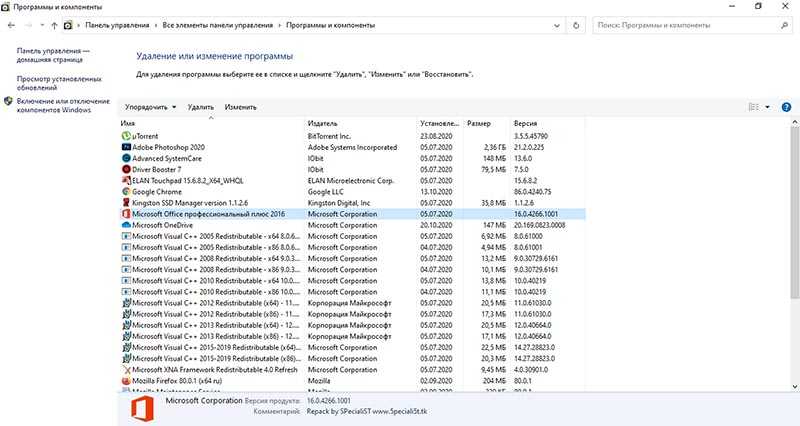Click scrollbar down arrow
800x426 pixels.
(795, 387)
